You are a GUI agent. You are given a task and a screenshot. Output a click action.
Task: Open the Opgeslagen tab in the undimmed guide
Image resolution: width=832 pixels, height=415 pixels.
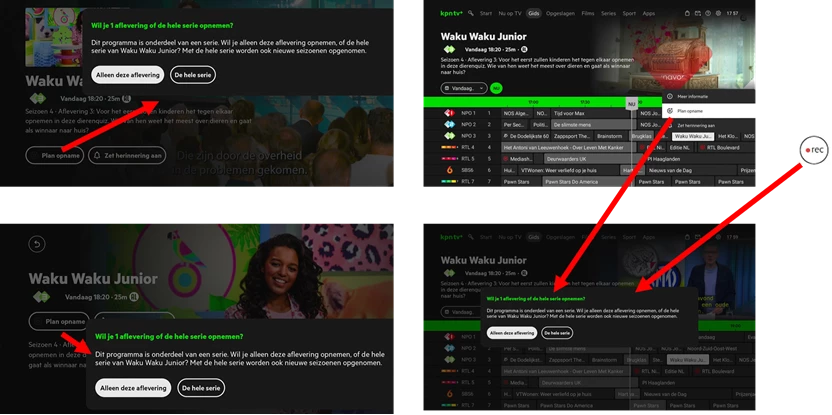(560, 13)
